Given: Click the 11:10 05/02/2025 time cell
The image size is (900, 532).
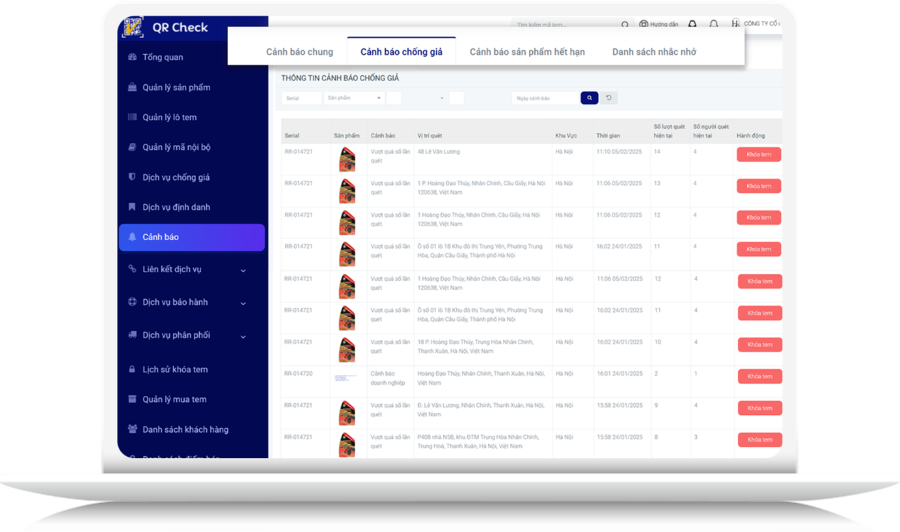Looking at the screenshot, I should pyautogui.click(x=619, y=152).
